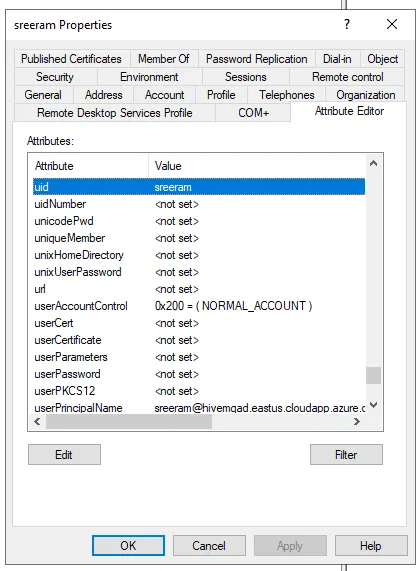Viewport: 420px width, 571px height.
Task: Open the Published Certificates tab
Action: click(x=71, y=59)
